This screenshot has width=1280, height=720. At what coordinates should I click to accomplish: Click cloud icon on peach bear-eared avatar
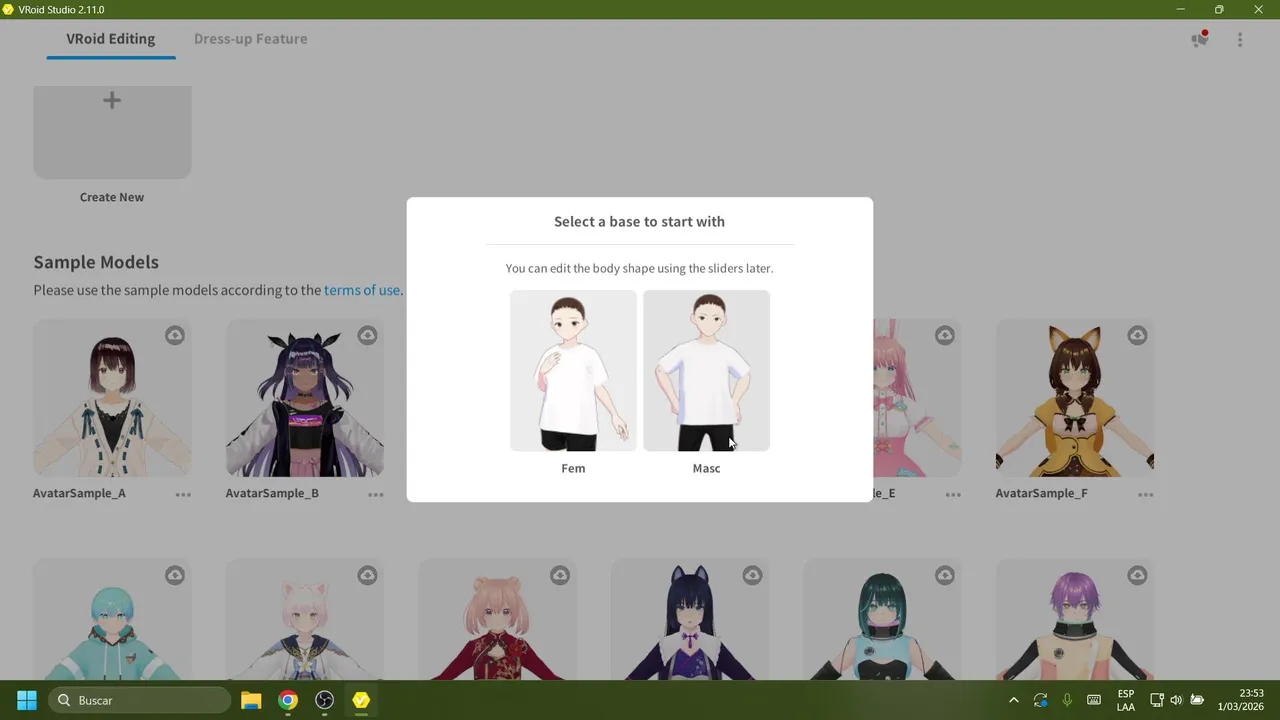tap(560, 575)
